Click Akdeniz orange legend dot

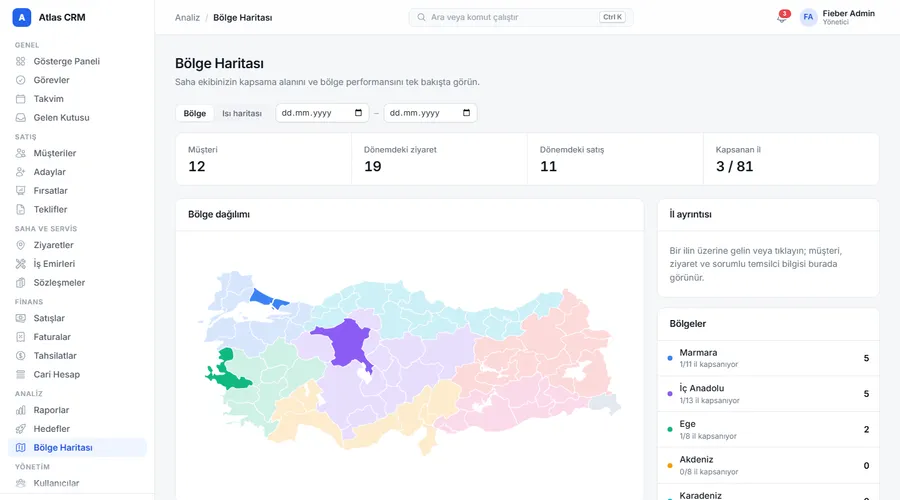coord(670,466)
